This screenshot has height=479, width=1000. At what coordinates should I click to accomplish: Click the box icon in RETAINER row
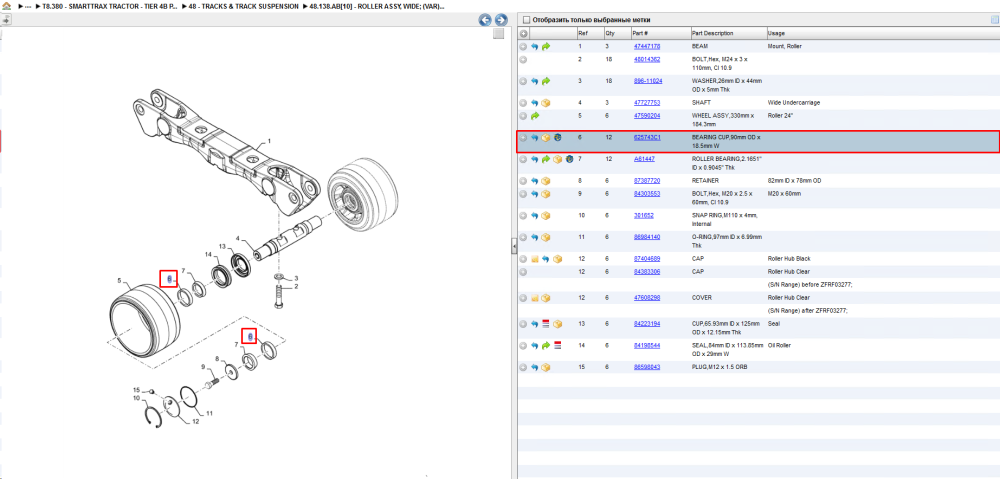pos(546,181)
